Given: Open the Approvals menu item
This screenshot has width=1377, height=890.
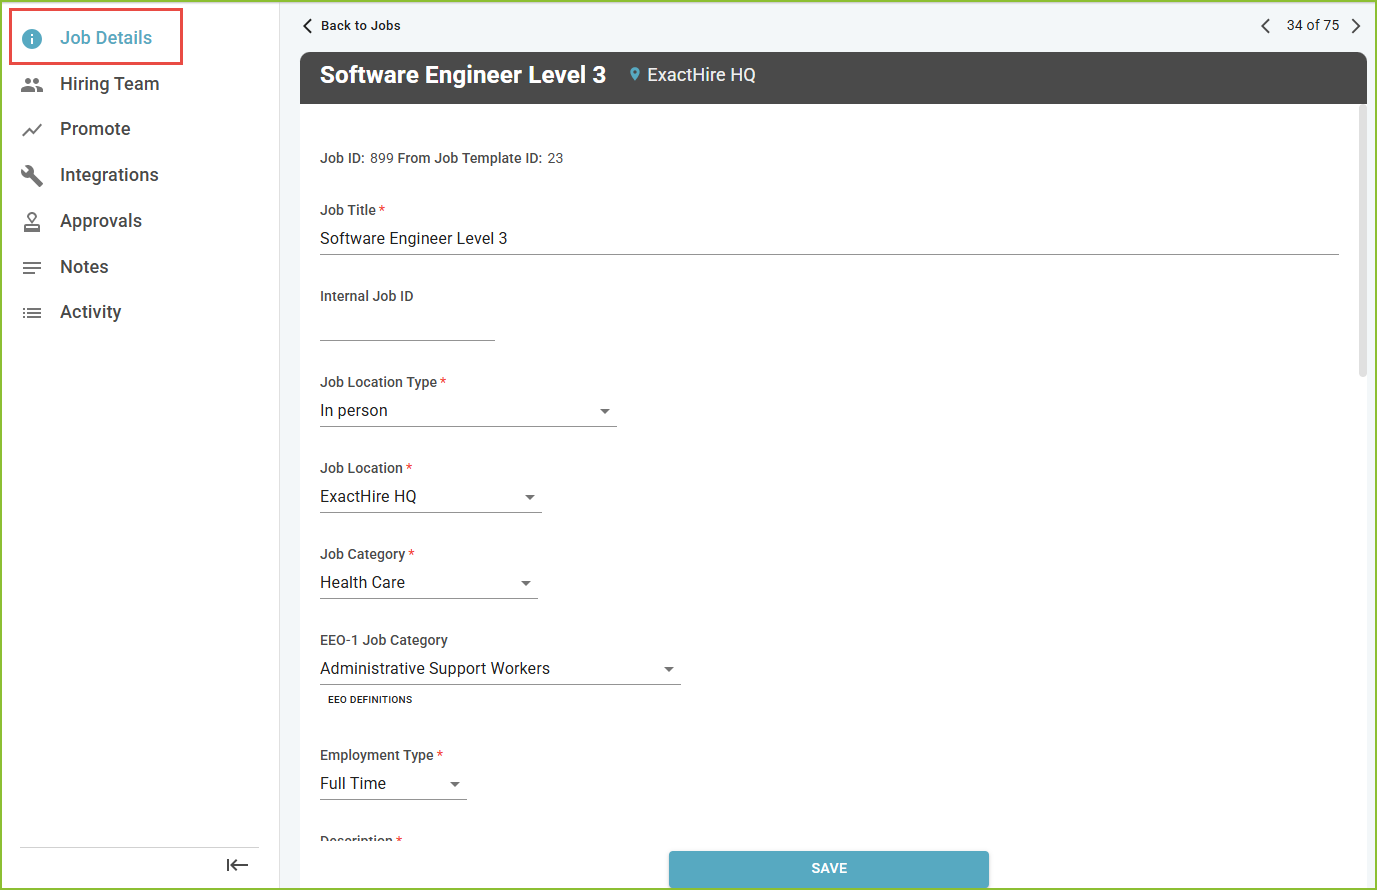Looking at the screenshot, I should tap(101, 221).
